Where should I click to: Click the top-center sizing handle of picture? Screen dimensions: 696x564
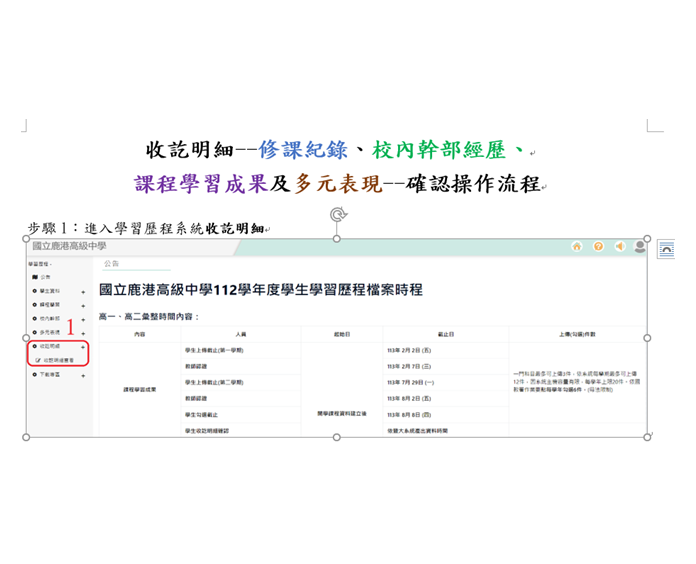tap(337, 239)
